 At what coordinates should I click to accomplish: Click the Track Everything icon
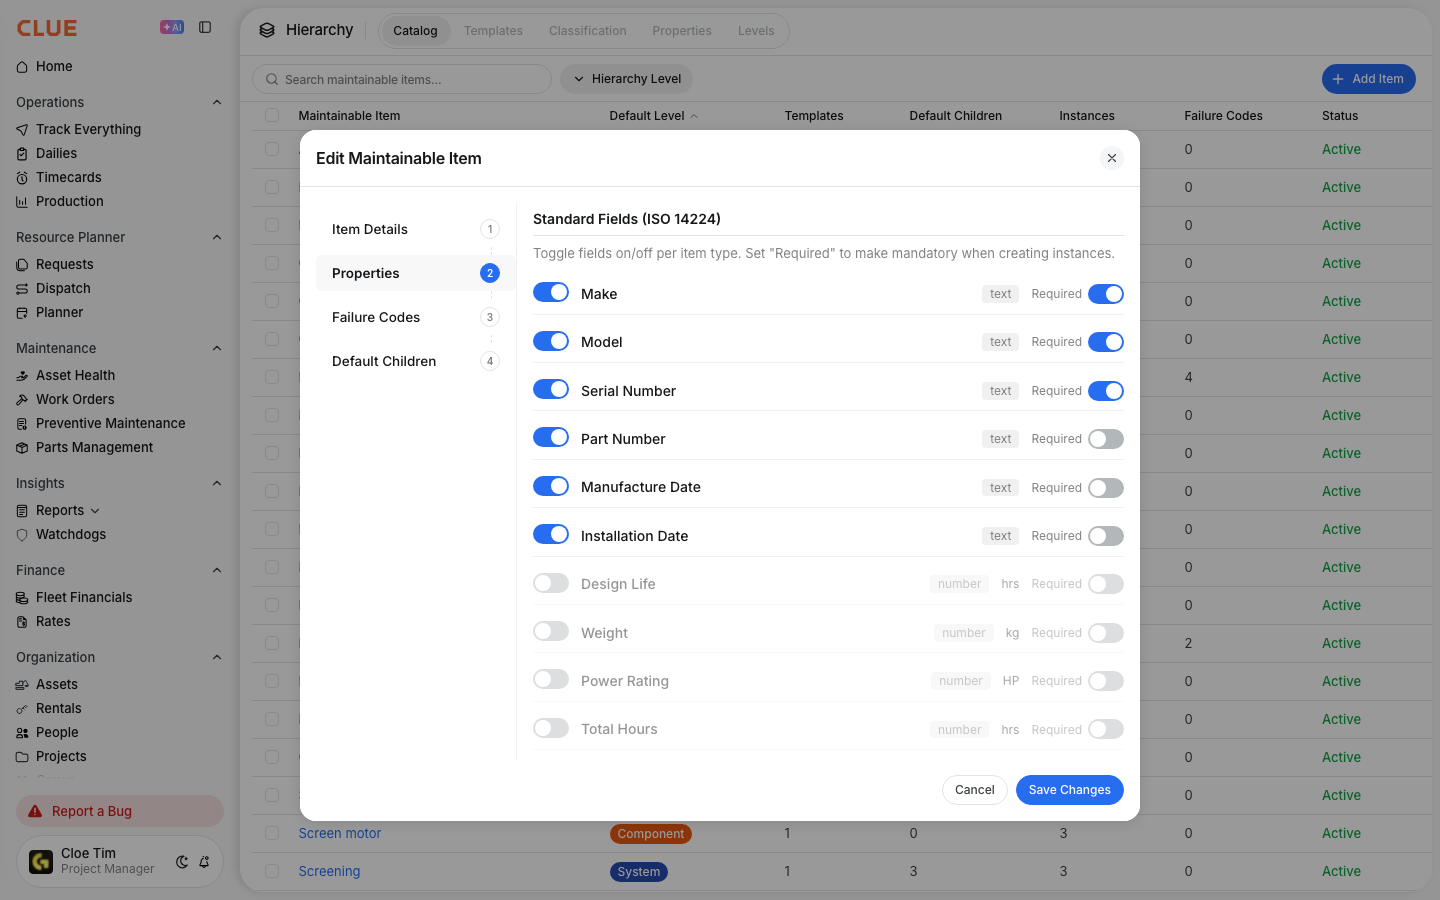[x=22, y=130]
